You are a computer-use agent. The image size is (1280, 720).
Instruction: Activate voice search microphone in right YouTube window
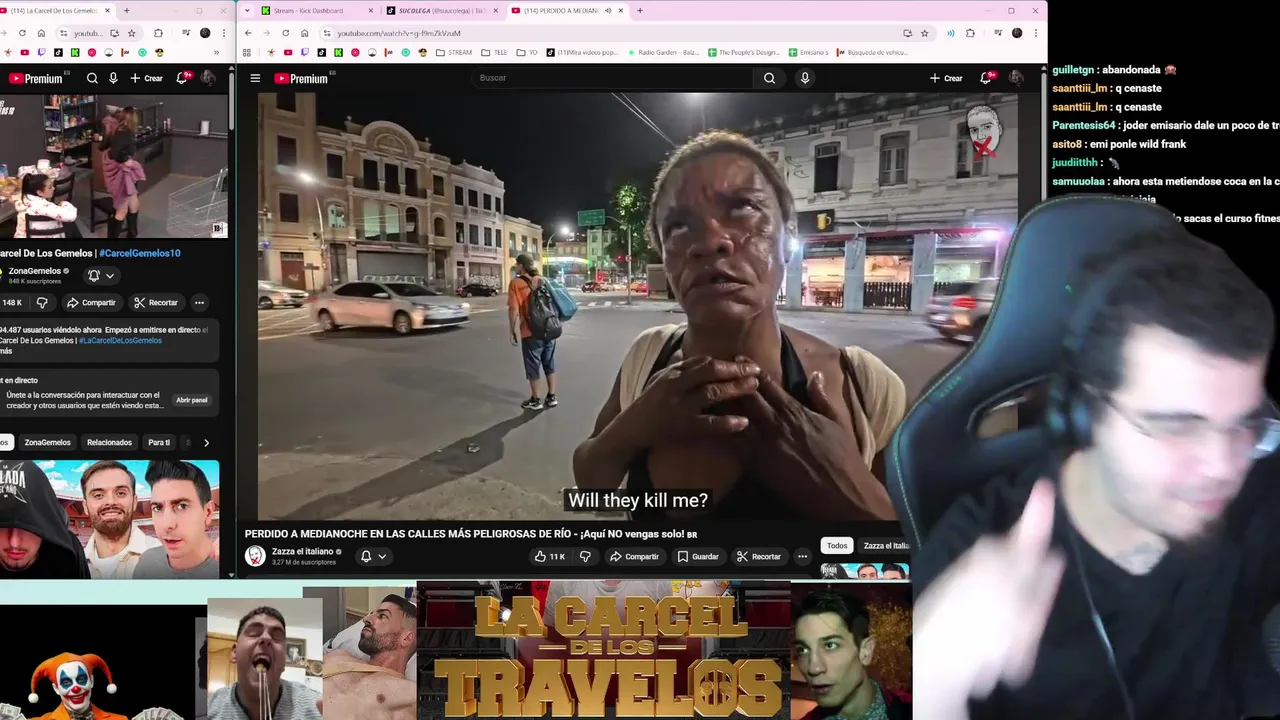tap(805, 78)
